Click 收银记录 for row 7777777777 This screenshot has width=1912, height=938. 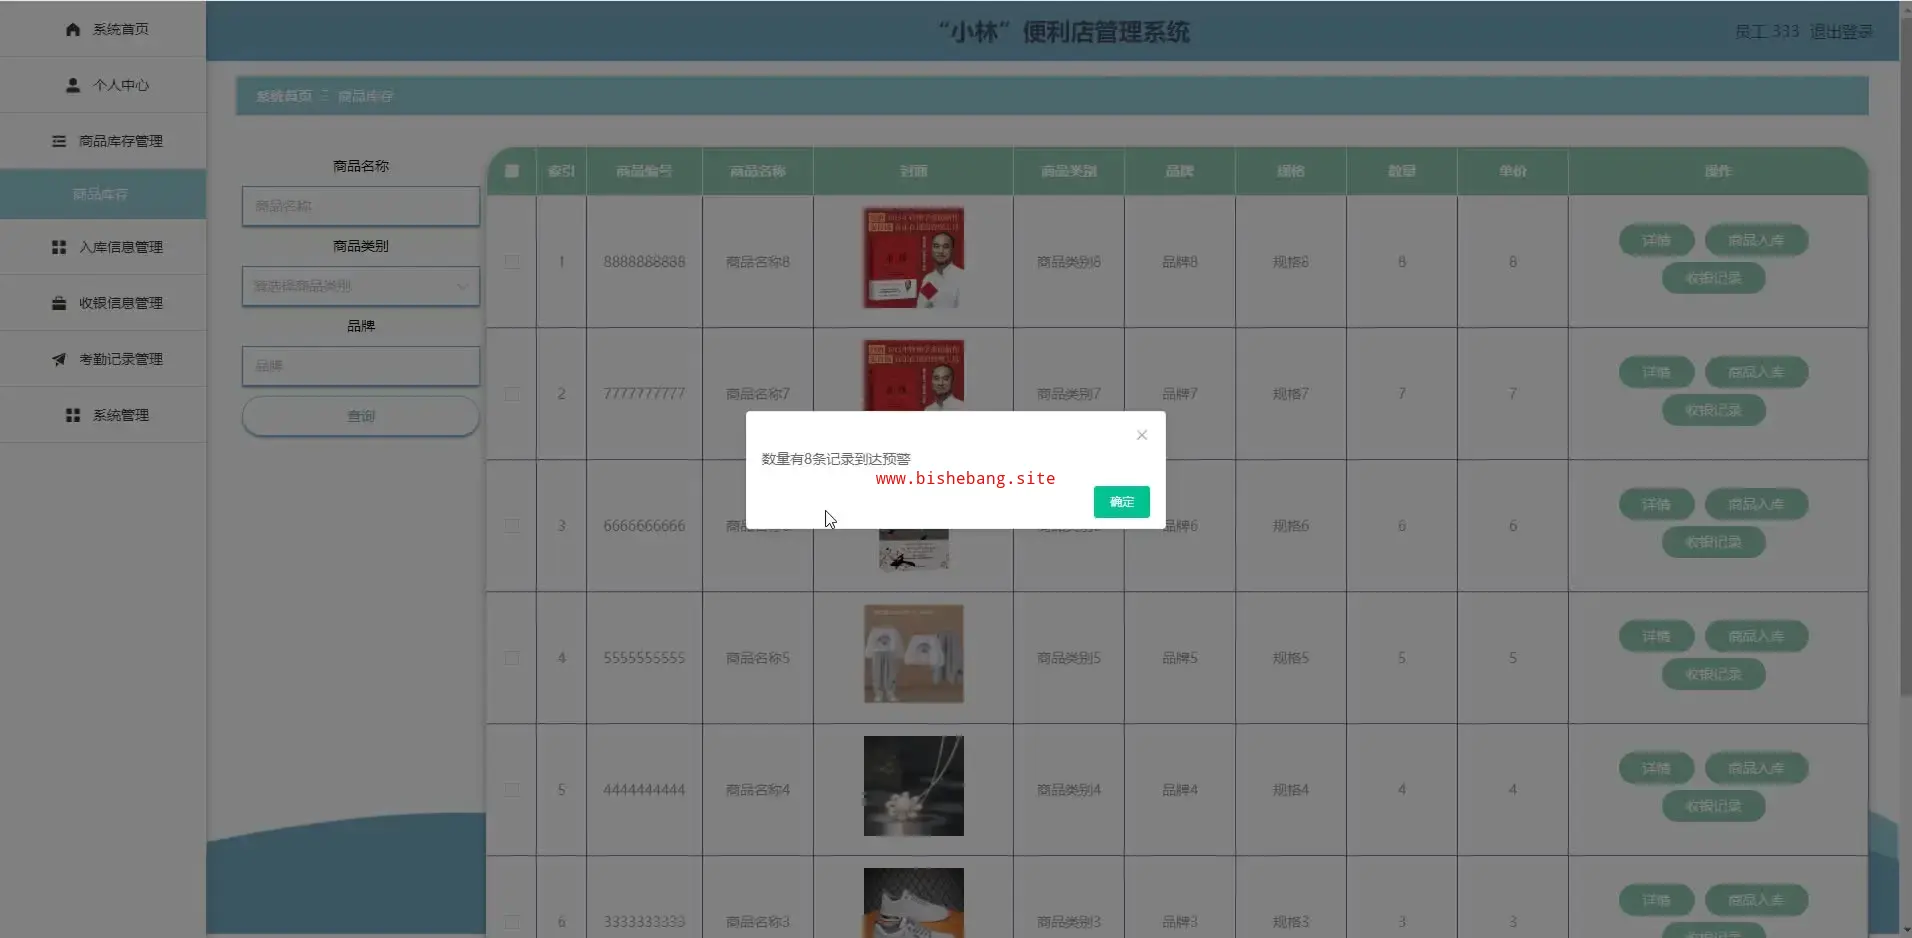pos(1713,410)
